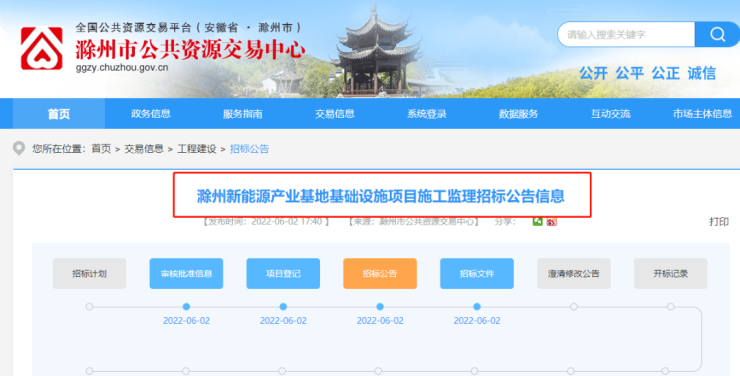Go to 交易信息 in the breadcrumb
Image resolution: width=740 pixels, height=376 pixels.
coord(144,149)
